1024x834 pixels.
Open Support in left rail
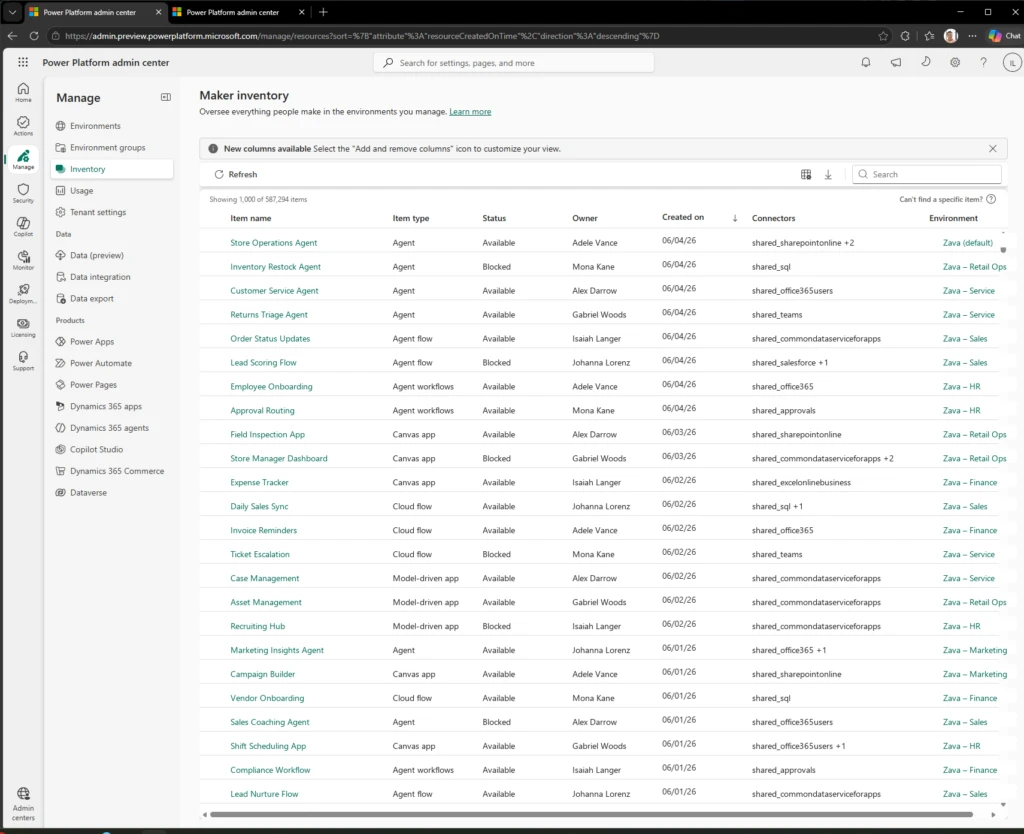[23, 361]
